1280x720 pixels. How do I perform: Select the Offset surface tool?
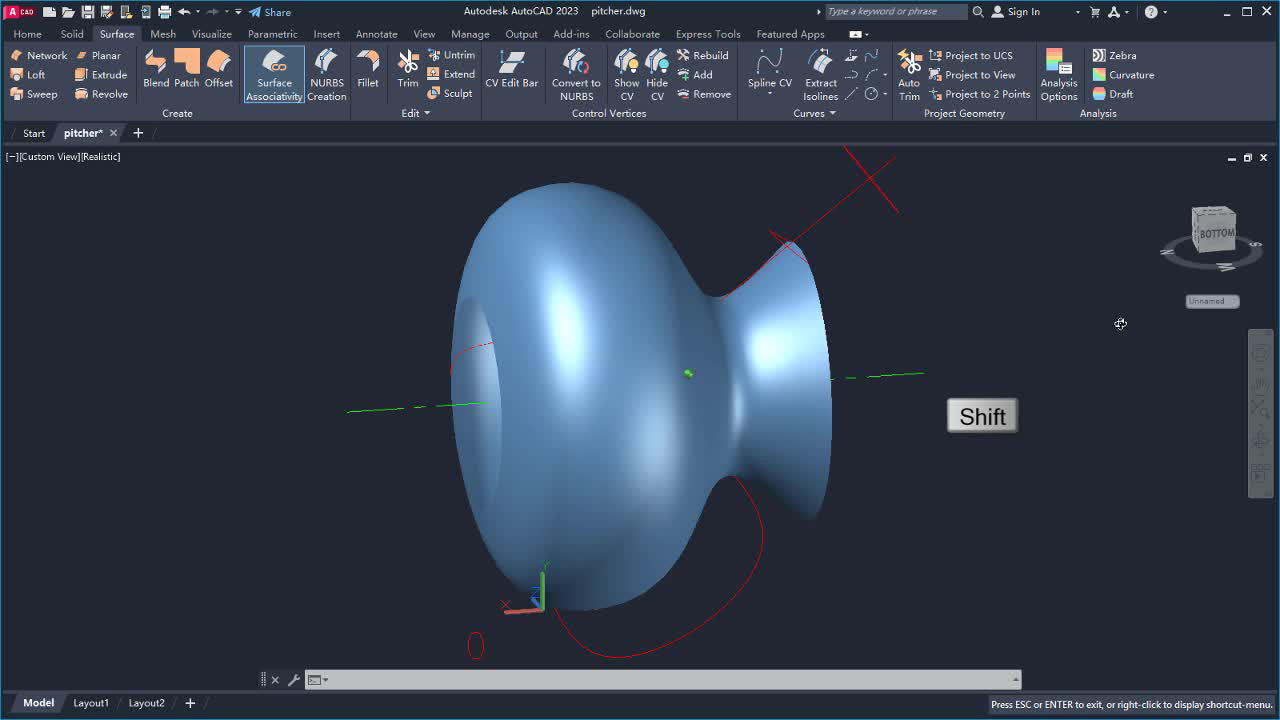tap(218, 70)
